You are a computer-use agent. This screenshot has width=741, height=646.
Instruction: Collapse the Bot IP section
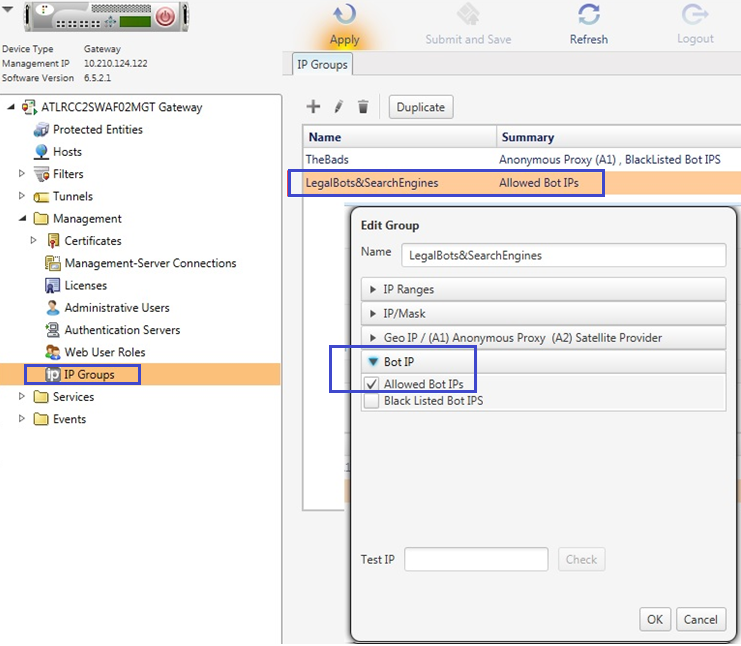[373, 362]
